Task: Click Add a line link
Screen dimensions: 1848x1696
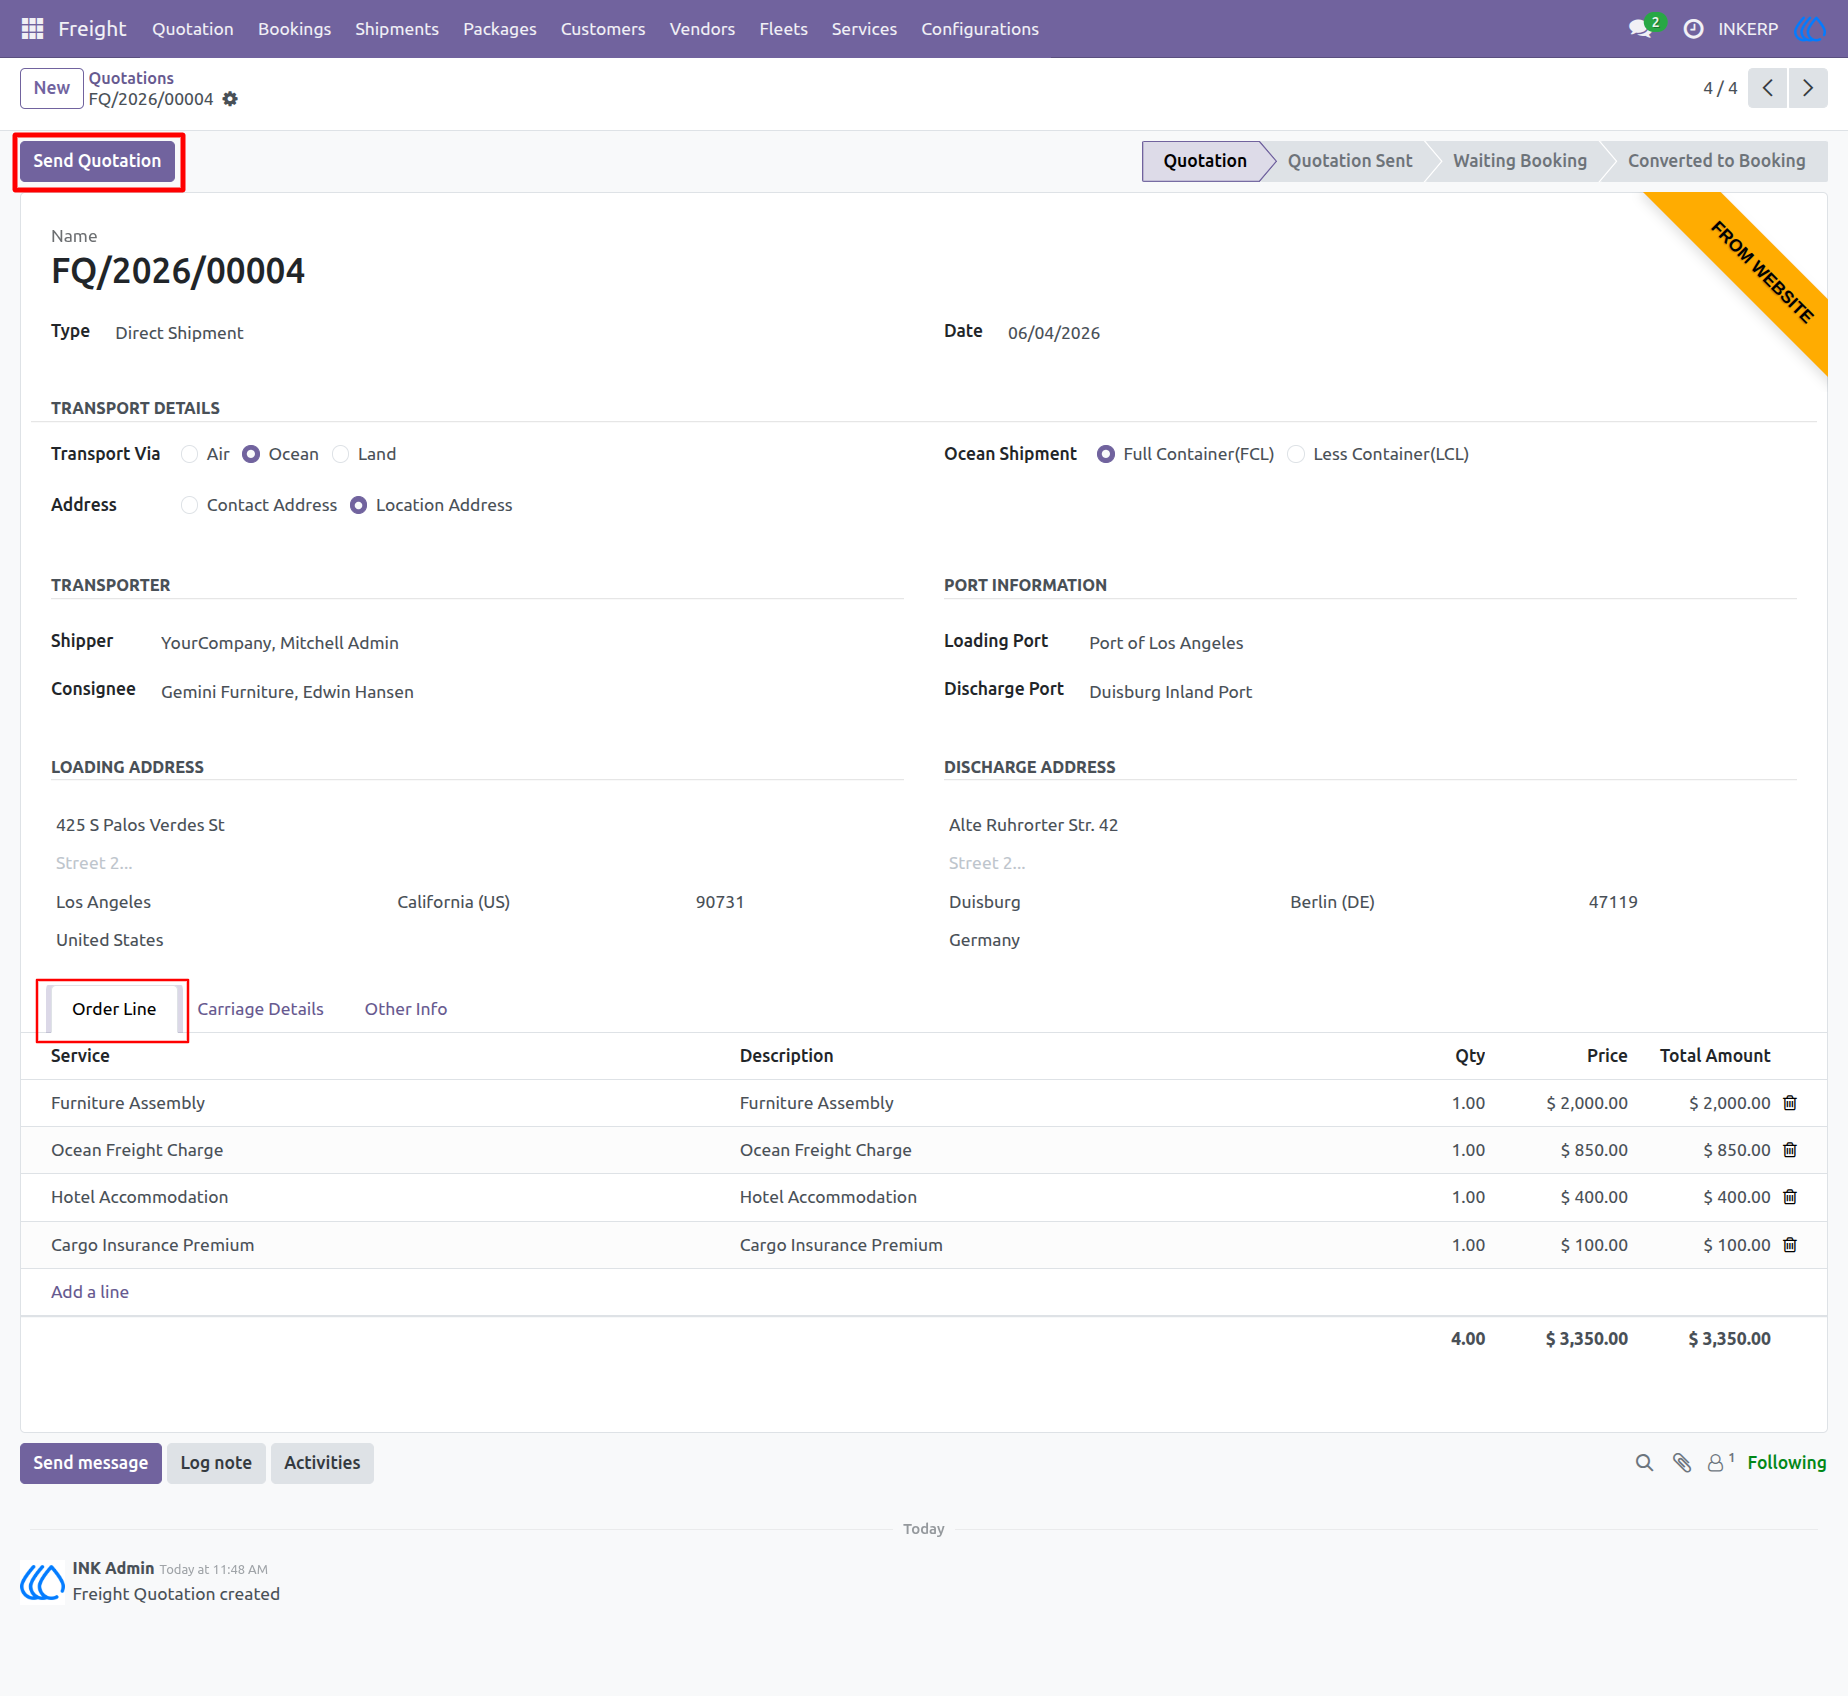Action: point(90,1292)
